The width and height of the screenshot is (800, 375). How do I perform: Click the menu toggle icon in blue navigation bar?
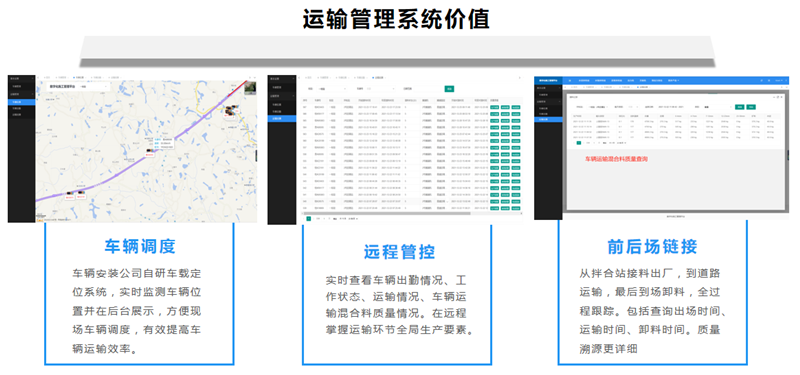pos(569,81)
